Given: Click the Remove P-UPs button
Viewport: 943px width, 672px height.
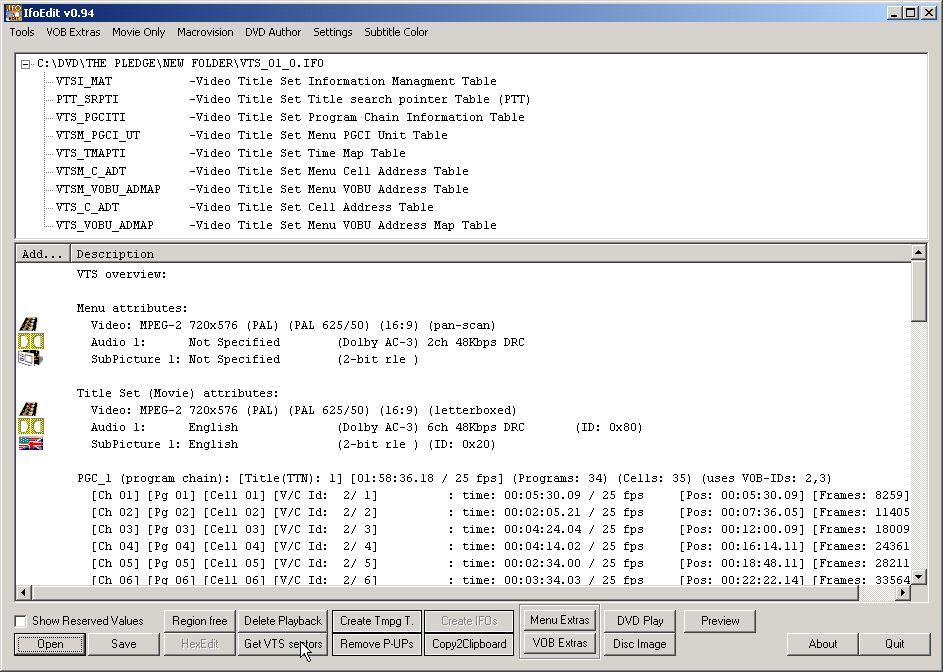Looking at the screenshot, I should click(x=376, y=644).
